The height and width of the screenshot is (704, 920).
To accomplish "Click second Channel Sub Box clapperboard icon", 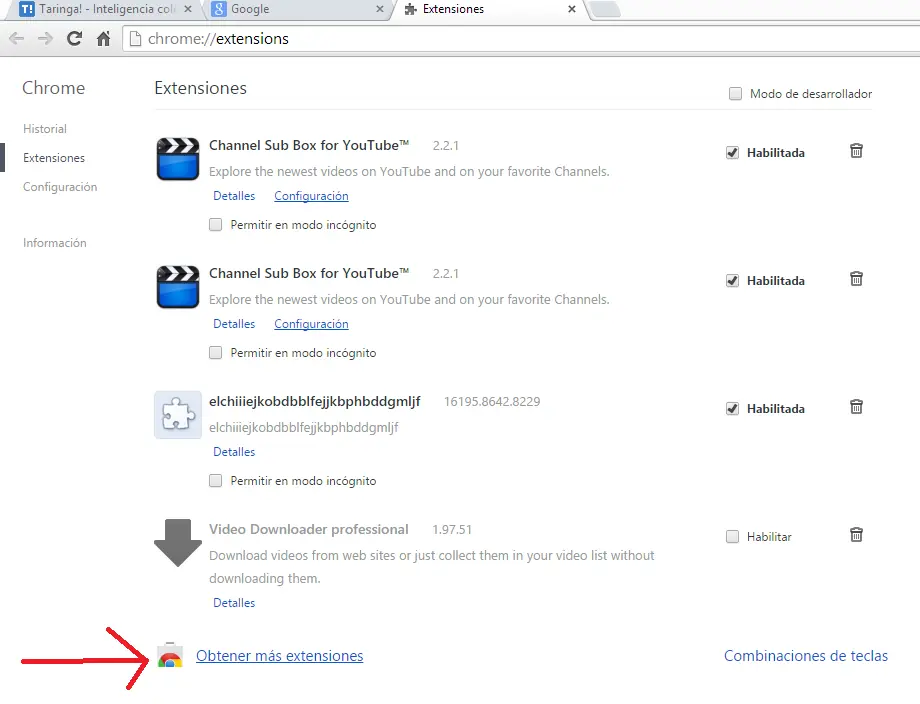I will (x=178, y=286).
